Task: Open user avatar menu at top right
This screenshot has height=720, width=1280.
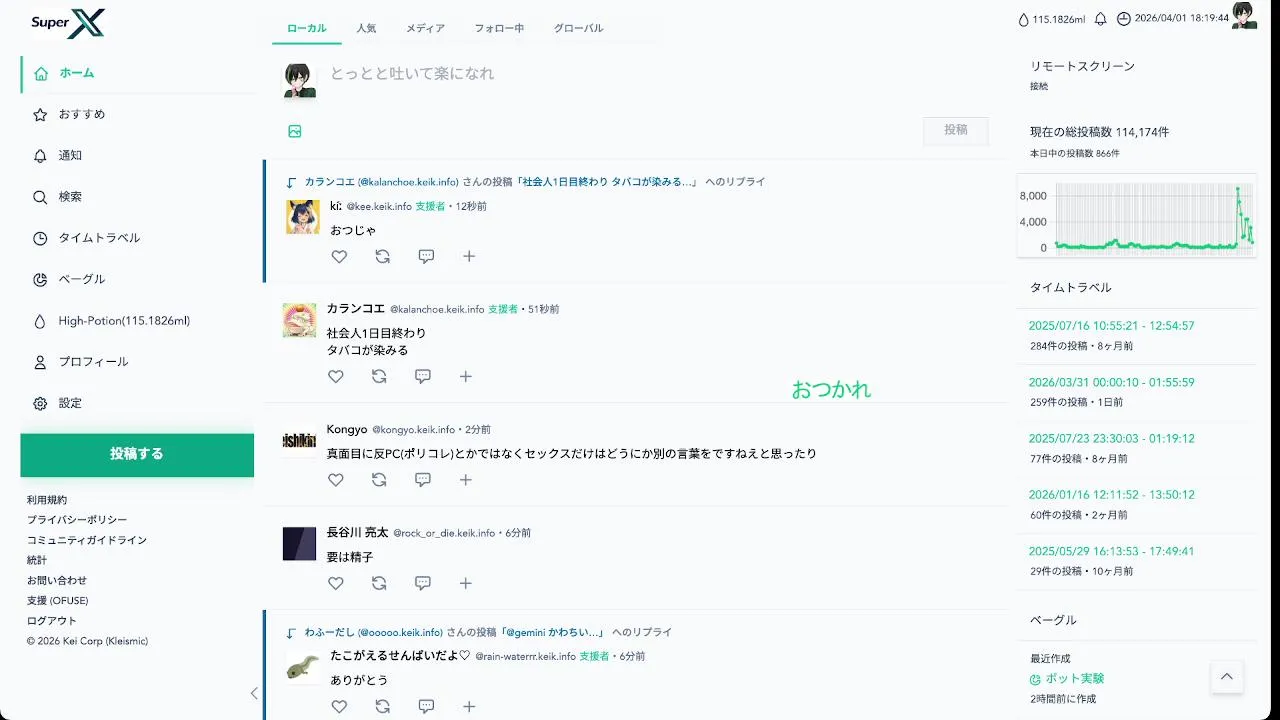Action: click(1244, 15)
